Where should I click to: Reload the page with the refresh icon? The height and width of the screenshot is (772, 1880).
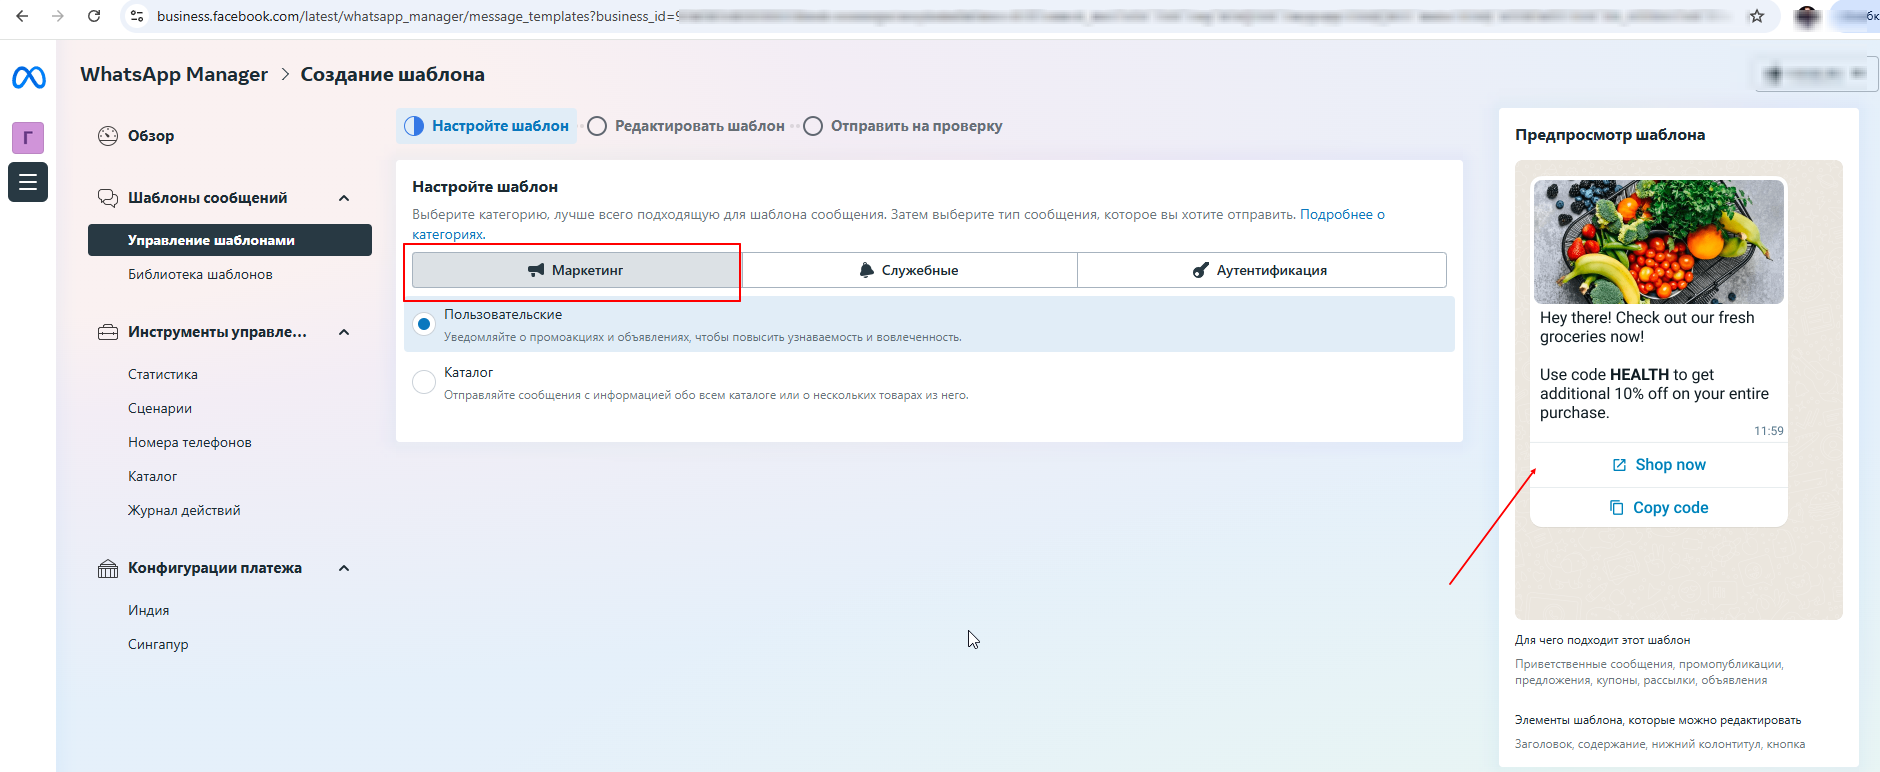coord(94,16)
